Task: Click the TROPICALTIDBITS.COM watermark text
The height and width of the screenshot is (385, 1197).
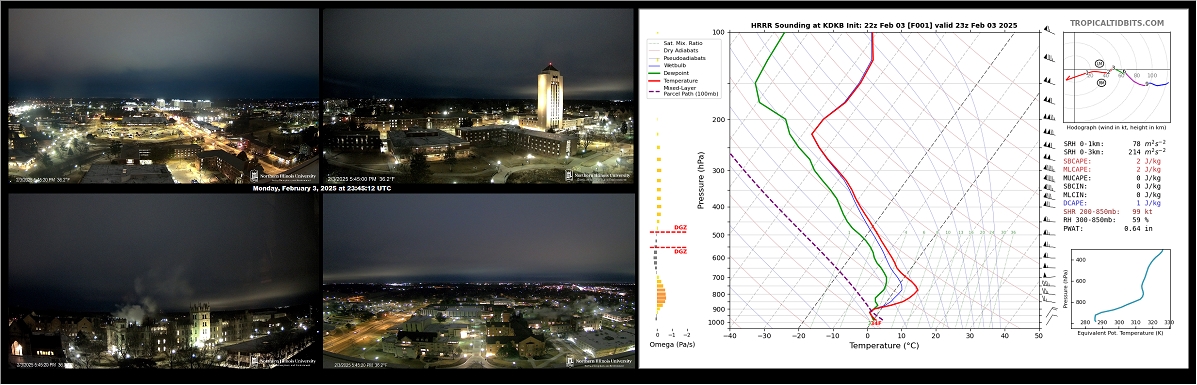Action: 1116,24
